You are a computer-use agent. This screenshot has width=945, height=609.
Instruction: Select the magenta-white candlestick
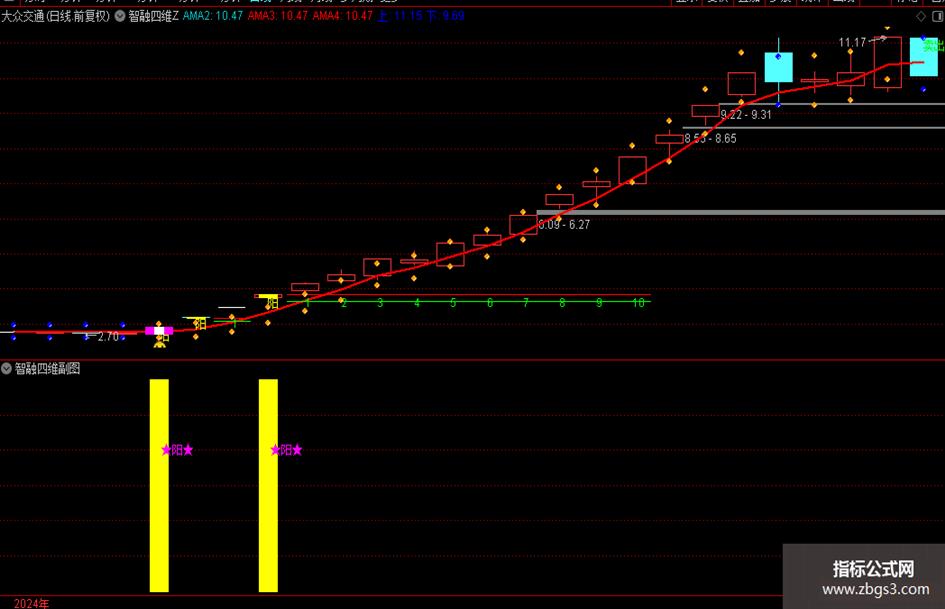159,330
